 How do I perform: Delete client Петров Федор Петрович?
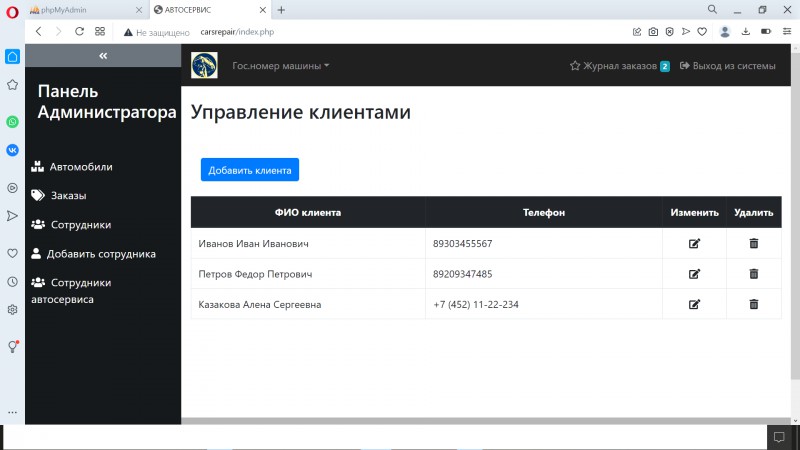[754, 274]
